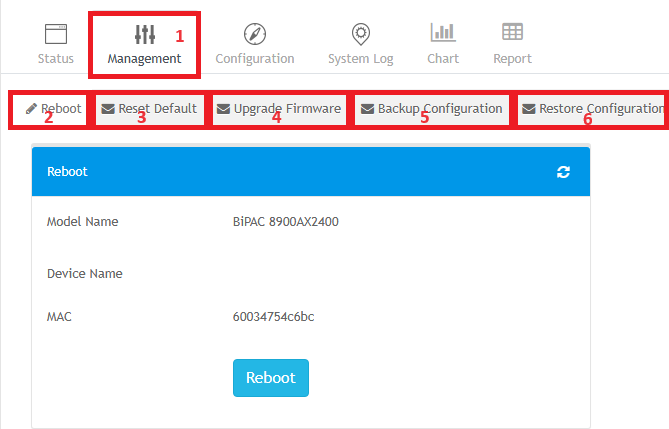Click the Report table grid icon
Screen dimensions: 669x429
[512, 33]
